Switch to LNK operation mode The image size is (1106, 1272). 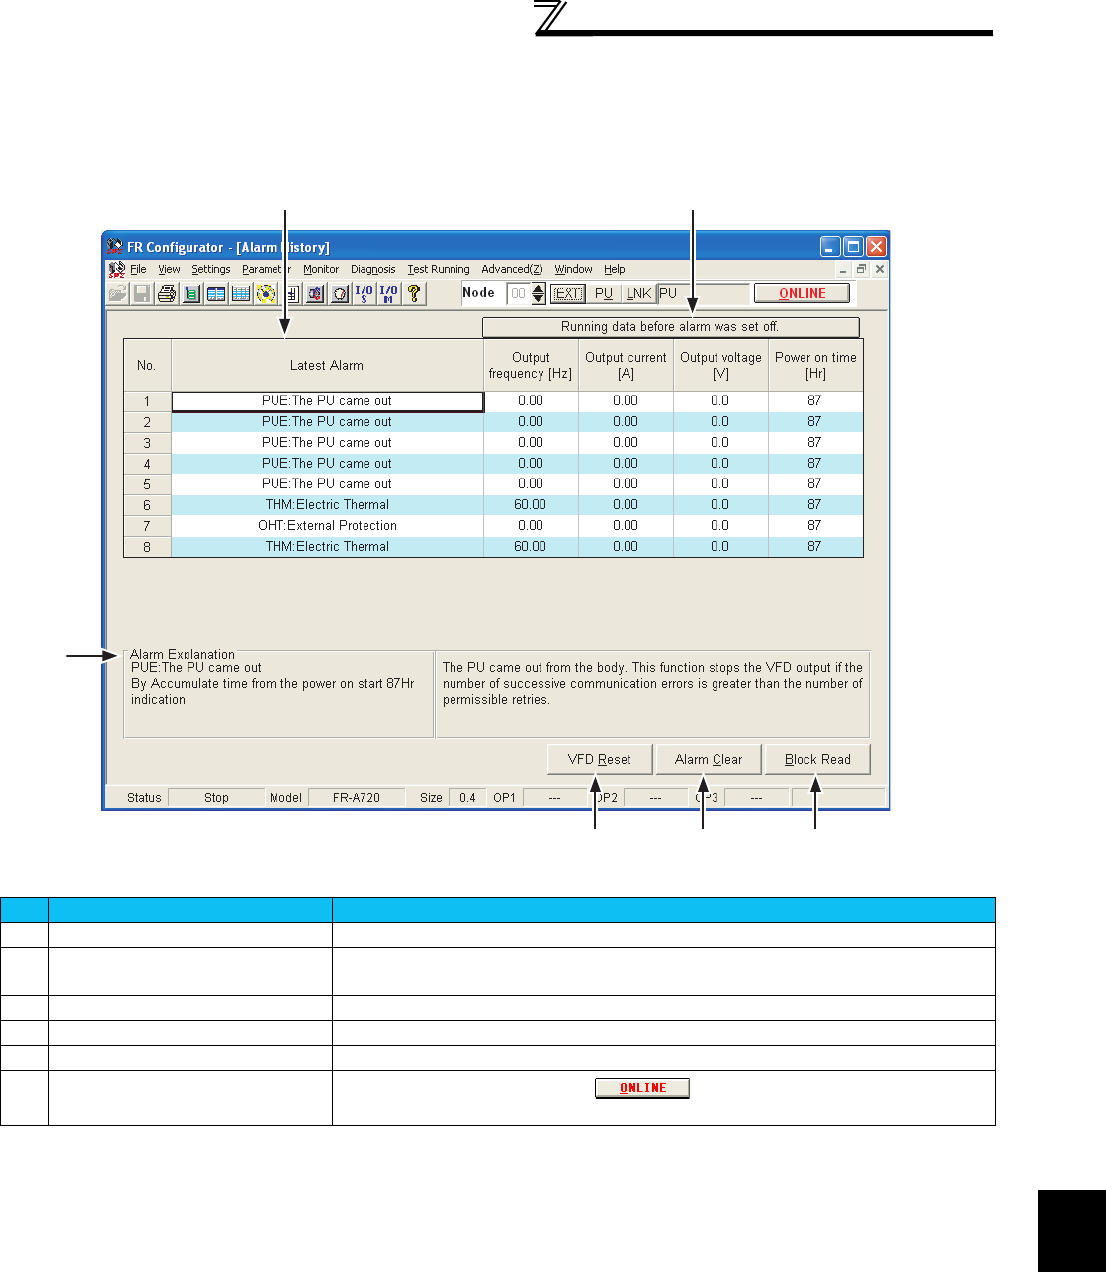click(x=638, y=293)
